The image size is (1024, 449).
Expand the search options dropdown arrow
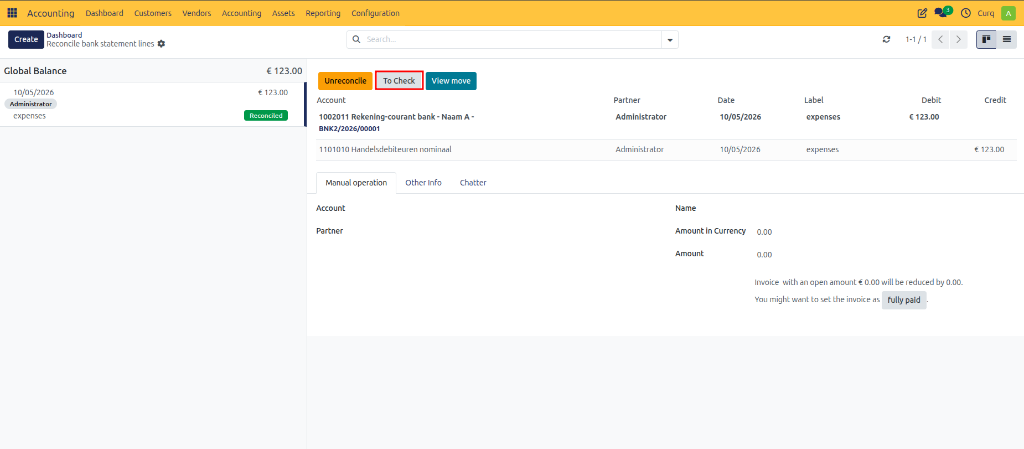669,40
